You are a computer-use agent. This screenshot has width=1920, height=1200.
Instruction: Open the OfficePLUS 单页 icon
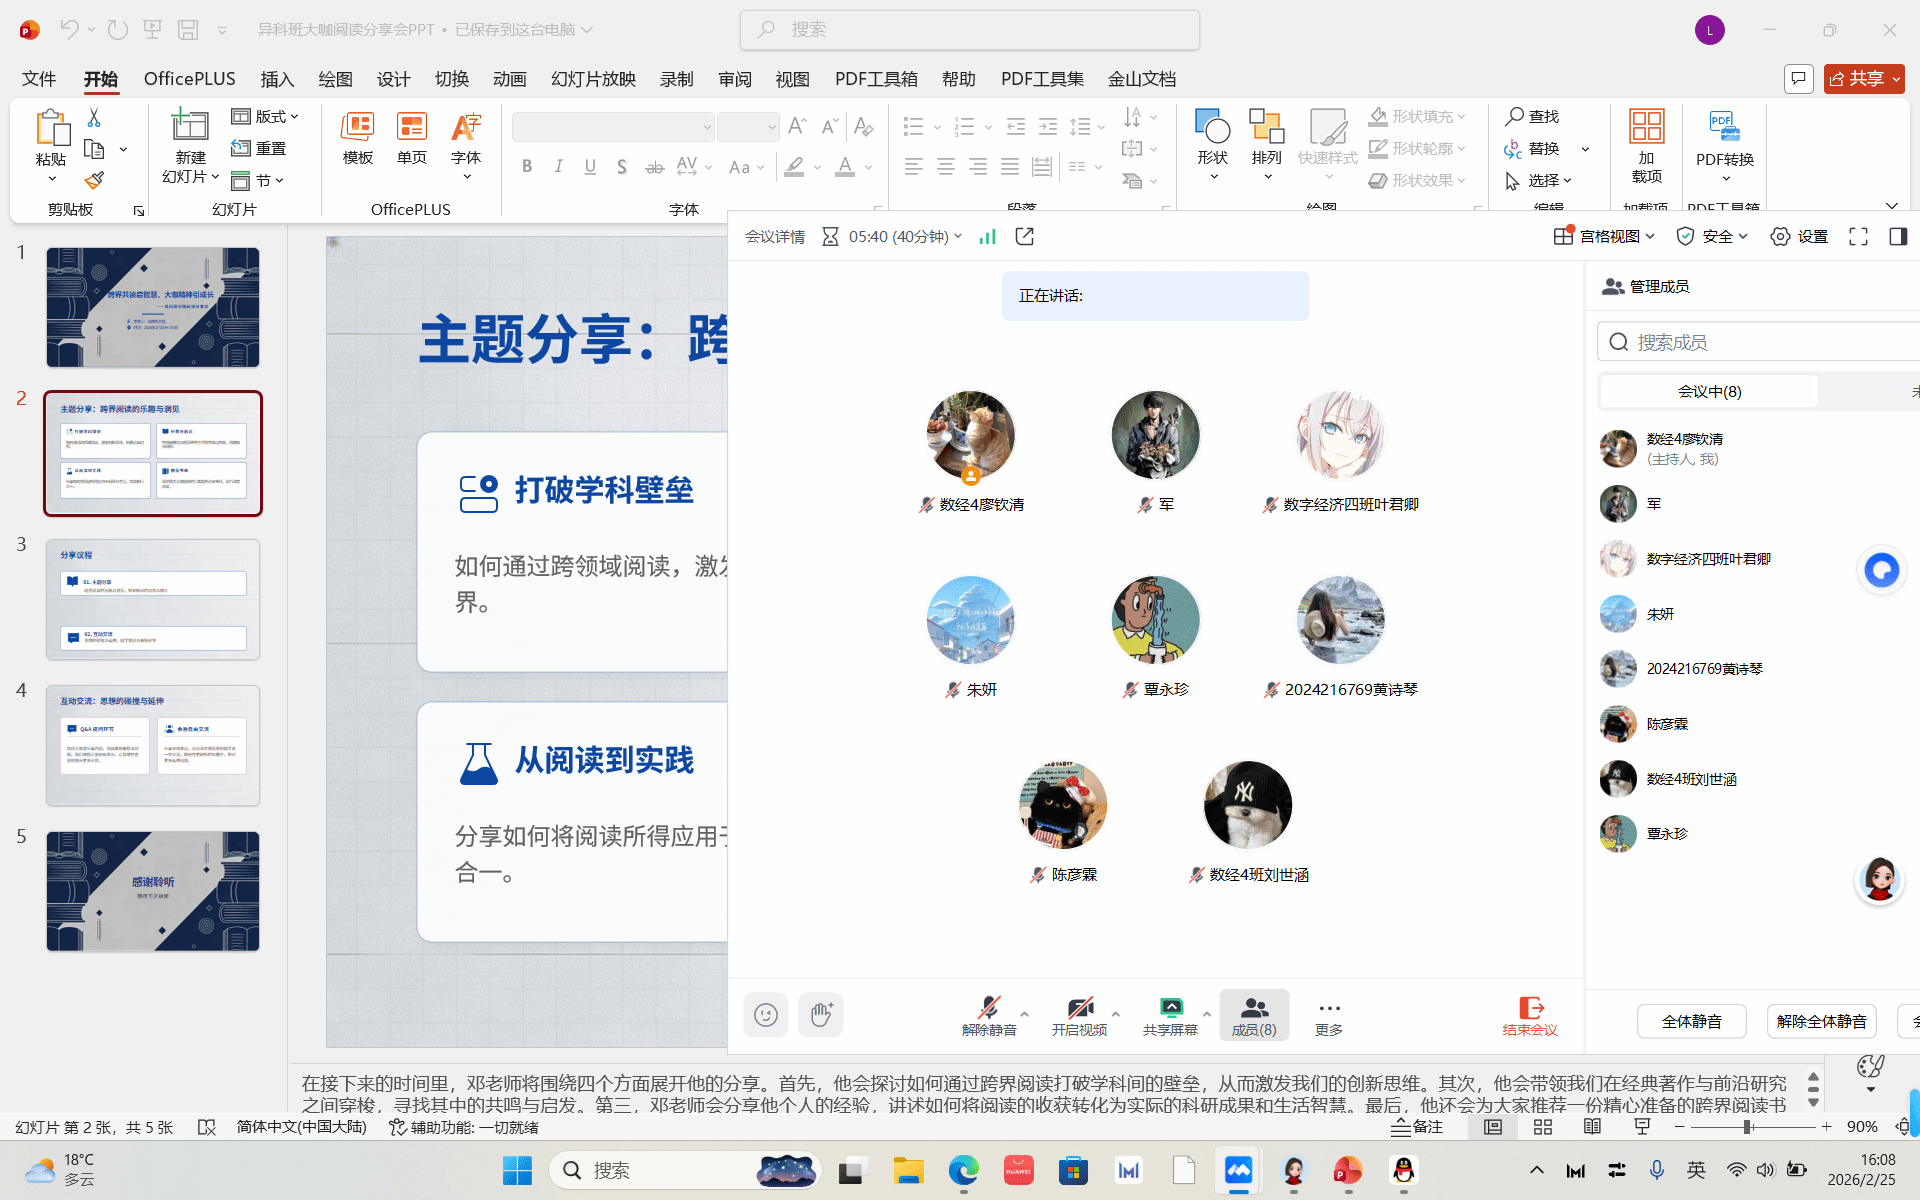[x=411, y=126]
